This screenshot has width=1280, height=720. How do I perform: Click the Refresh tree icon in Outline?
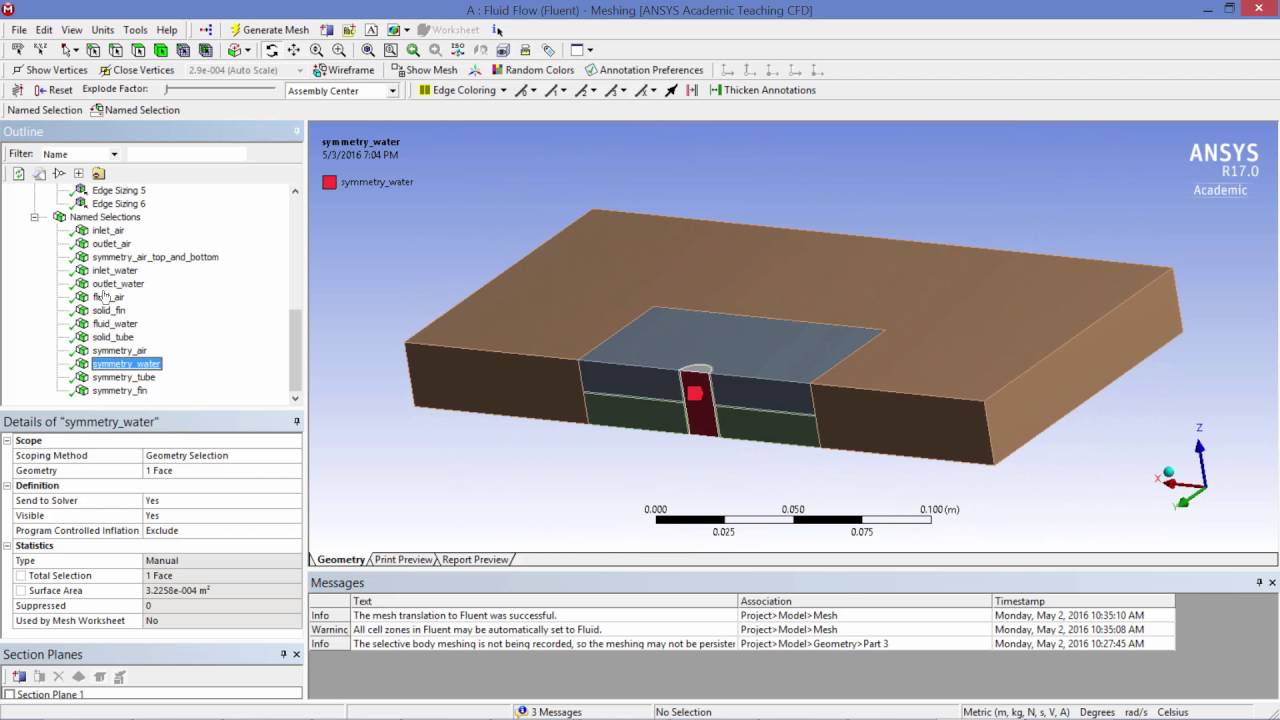pos(18,173)
